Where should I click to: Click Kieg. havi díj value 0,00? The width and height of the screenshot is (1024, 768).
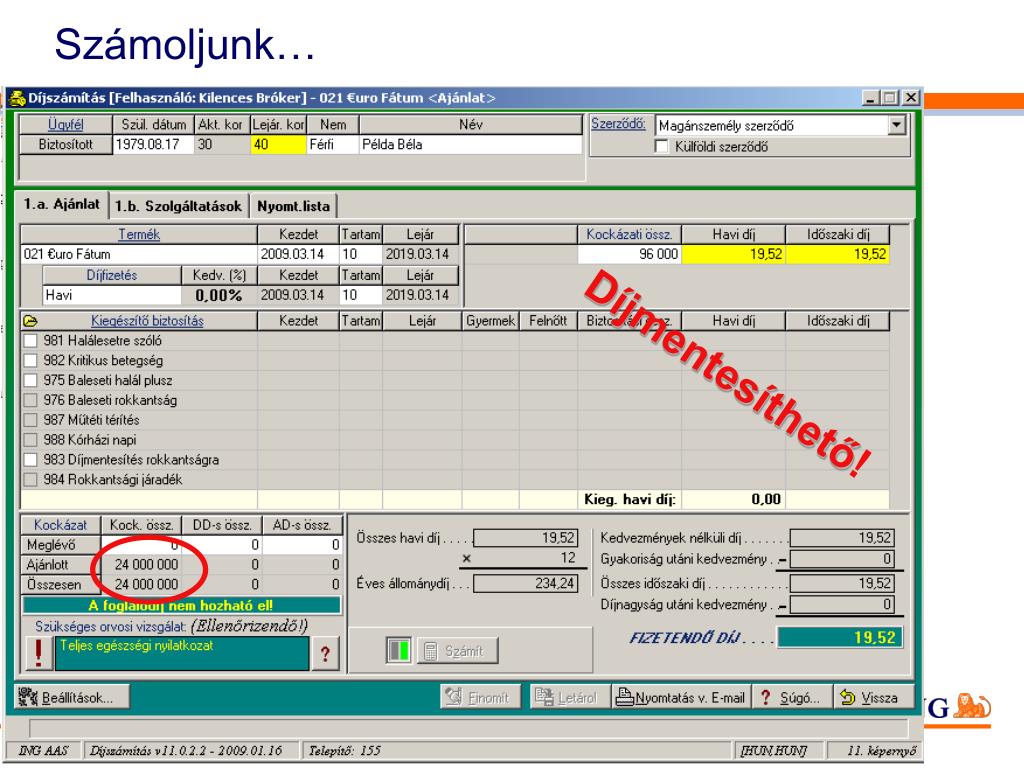(x=733, y=500)
